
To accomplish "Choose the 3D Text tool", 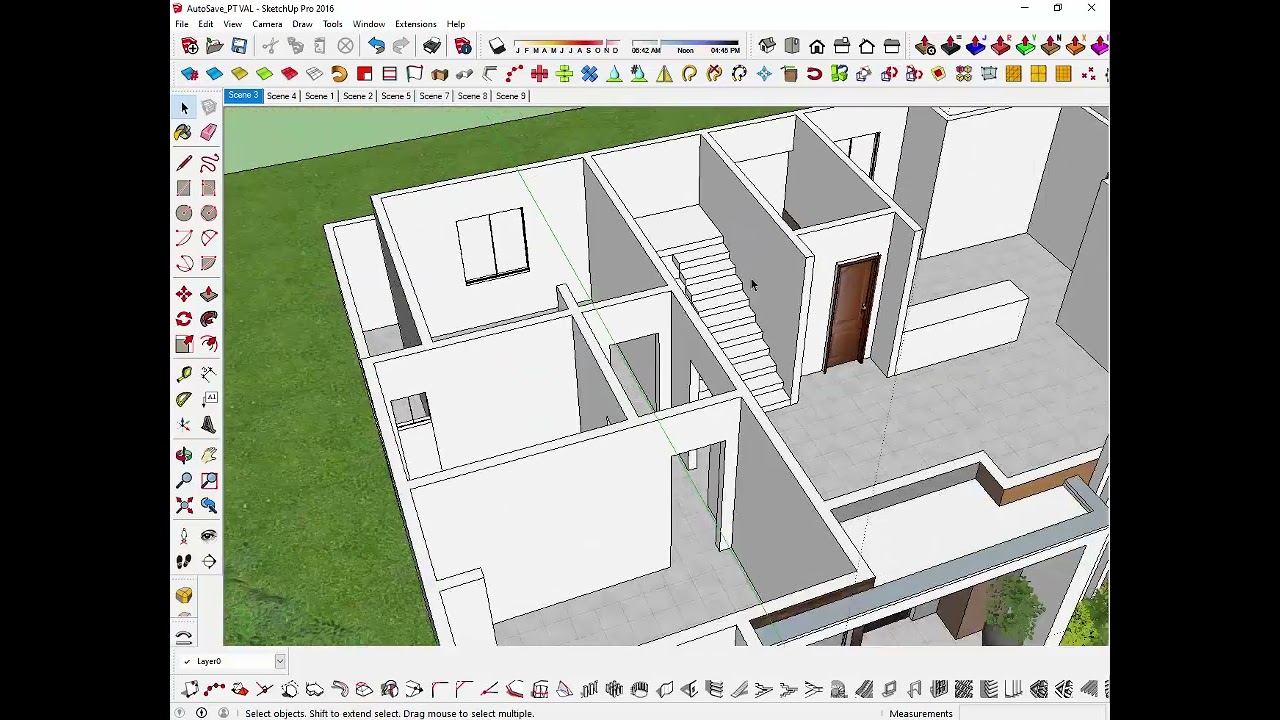I will (209, 424).
